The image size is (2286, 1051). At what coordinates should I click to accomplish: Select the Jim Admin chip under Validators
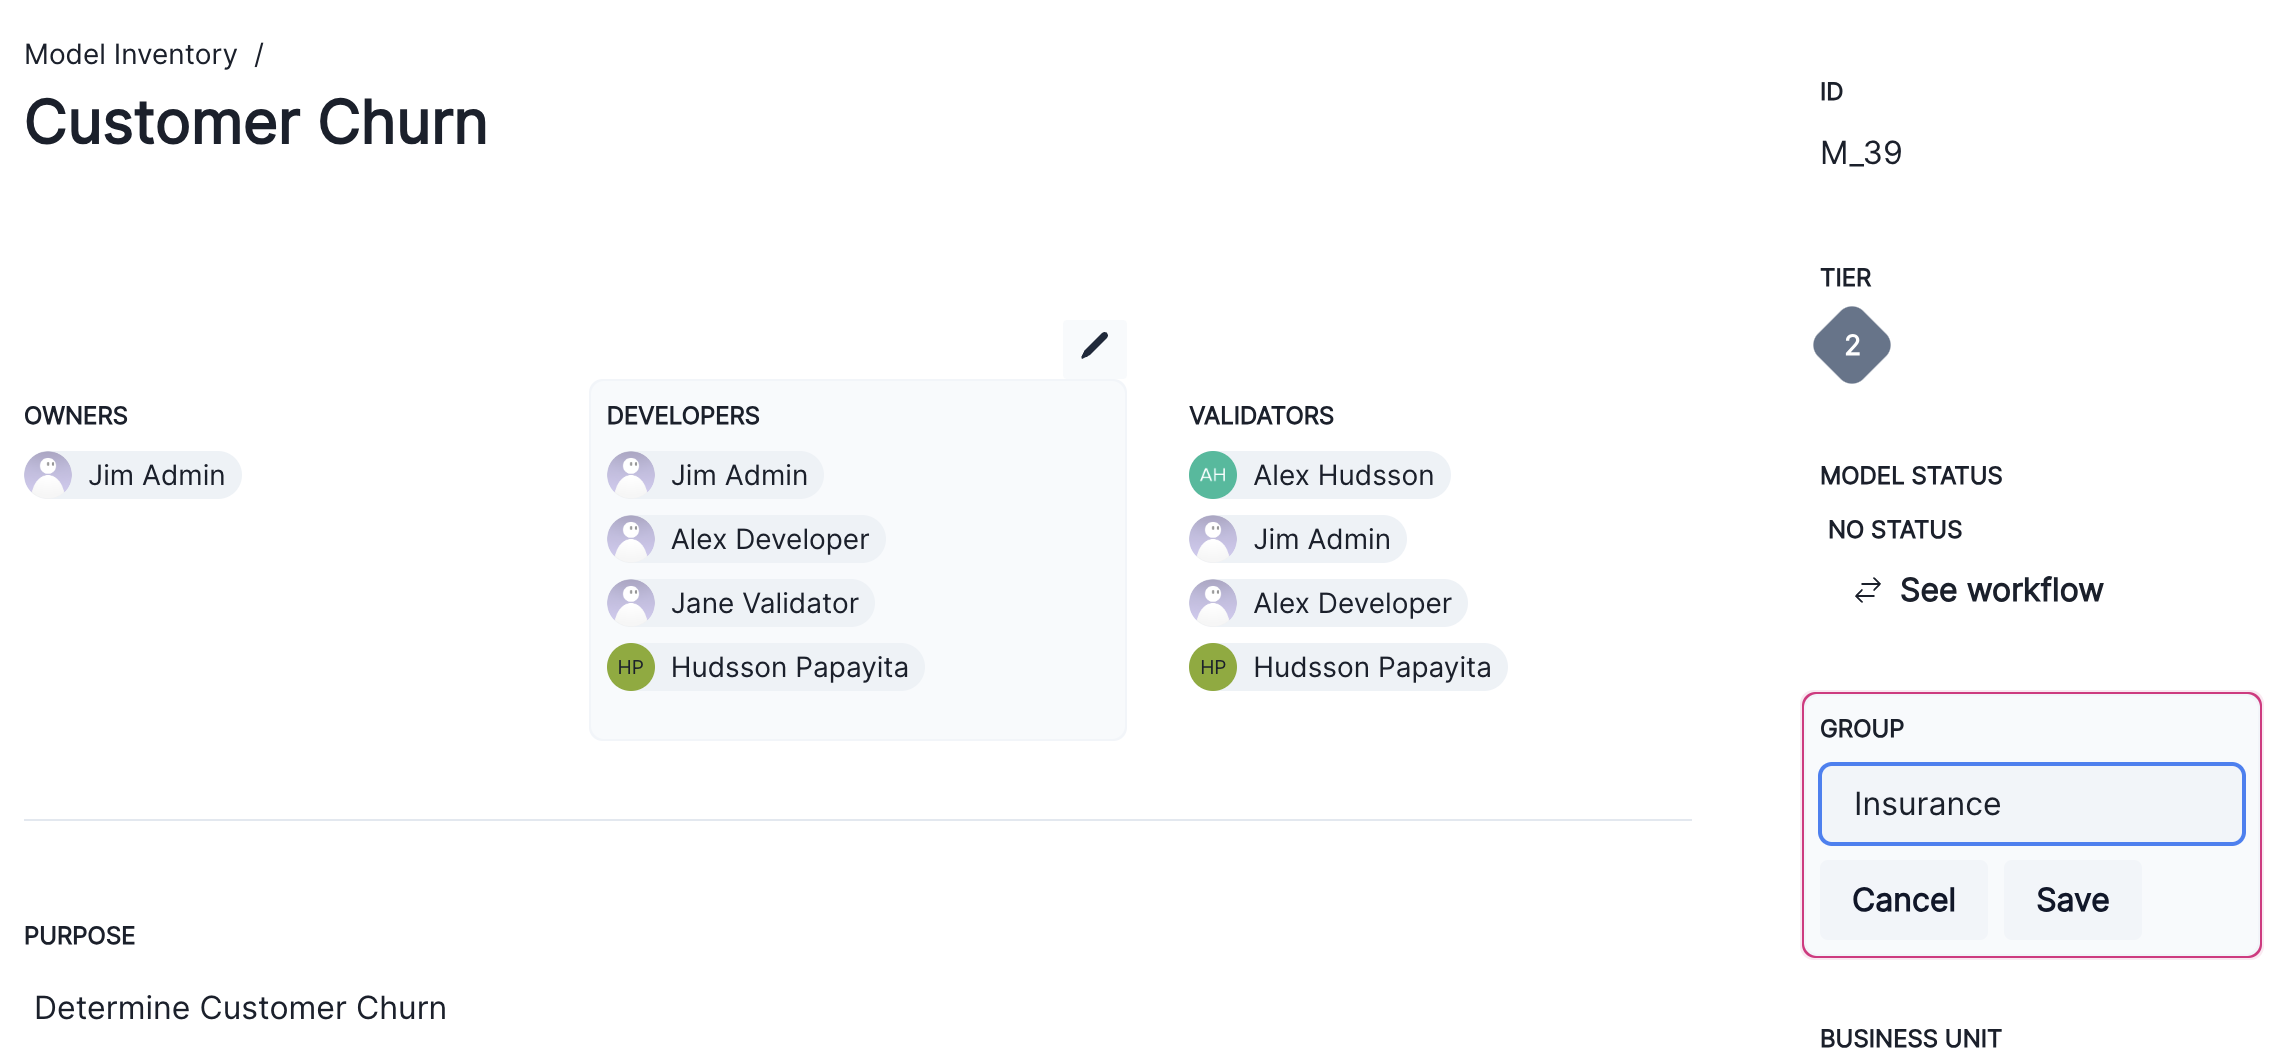[x=1295, y=539]
